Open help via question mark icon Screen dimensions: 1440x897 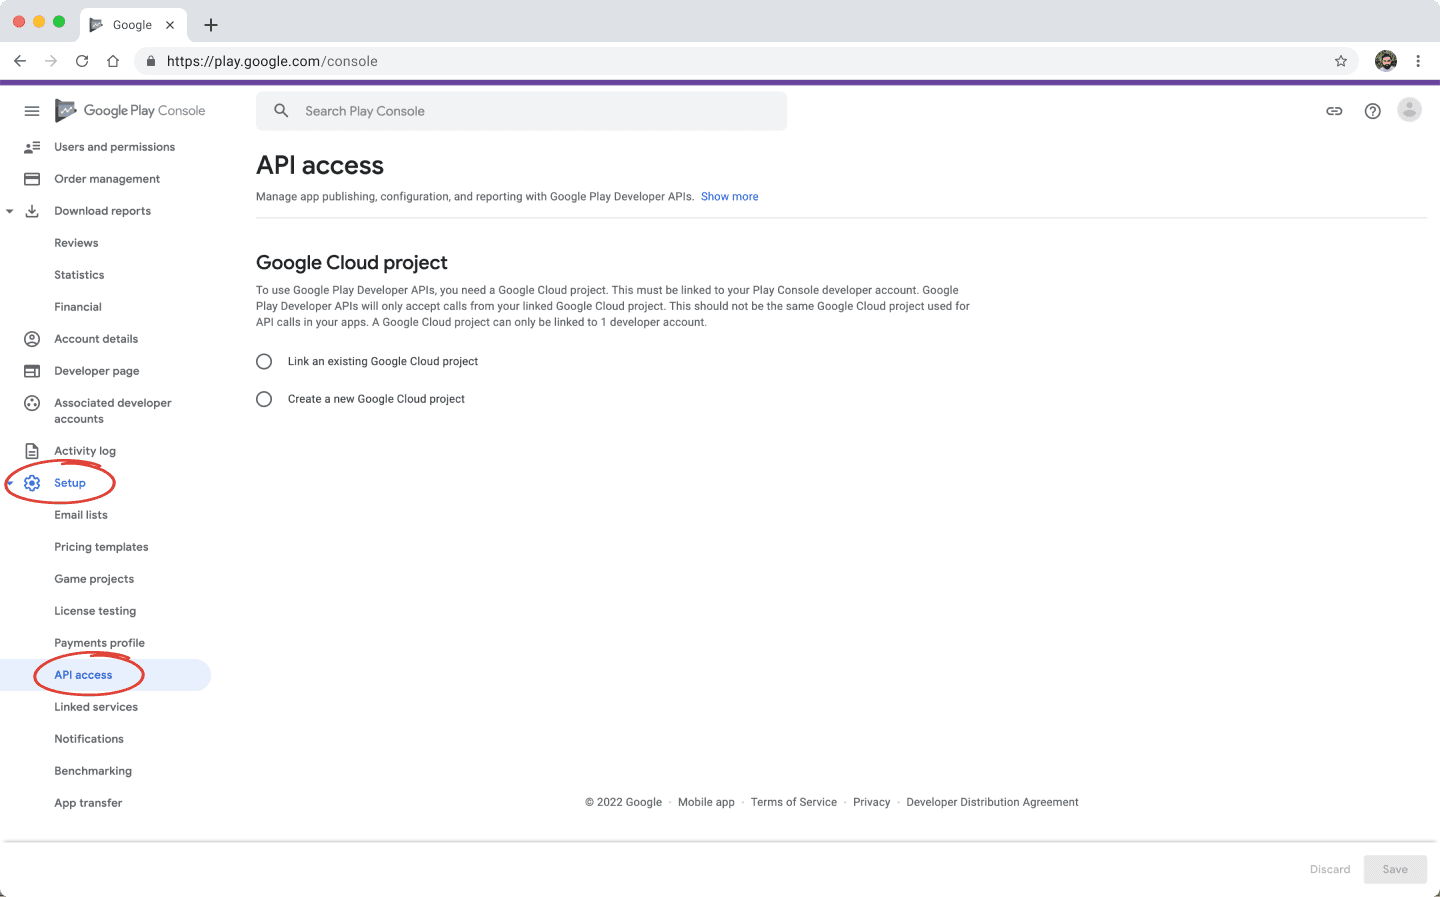coord(1373,111)
